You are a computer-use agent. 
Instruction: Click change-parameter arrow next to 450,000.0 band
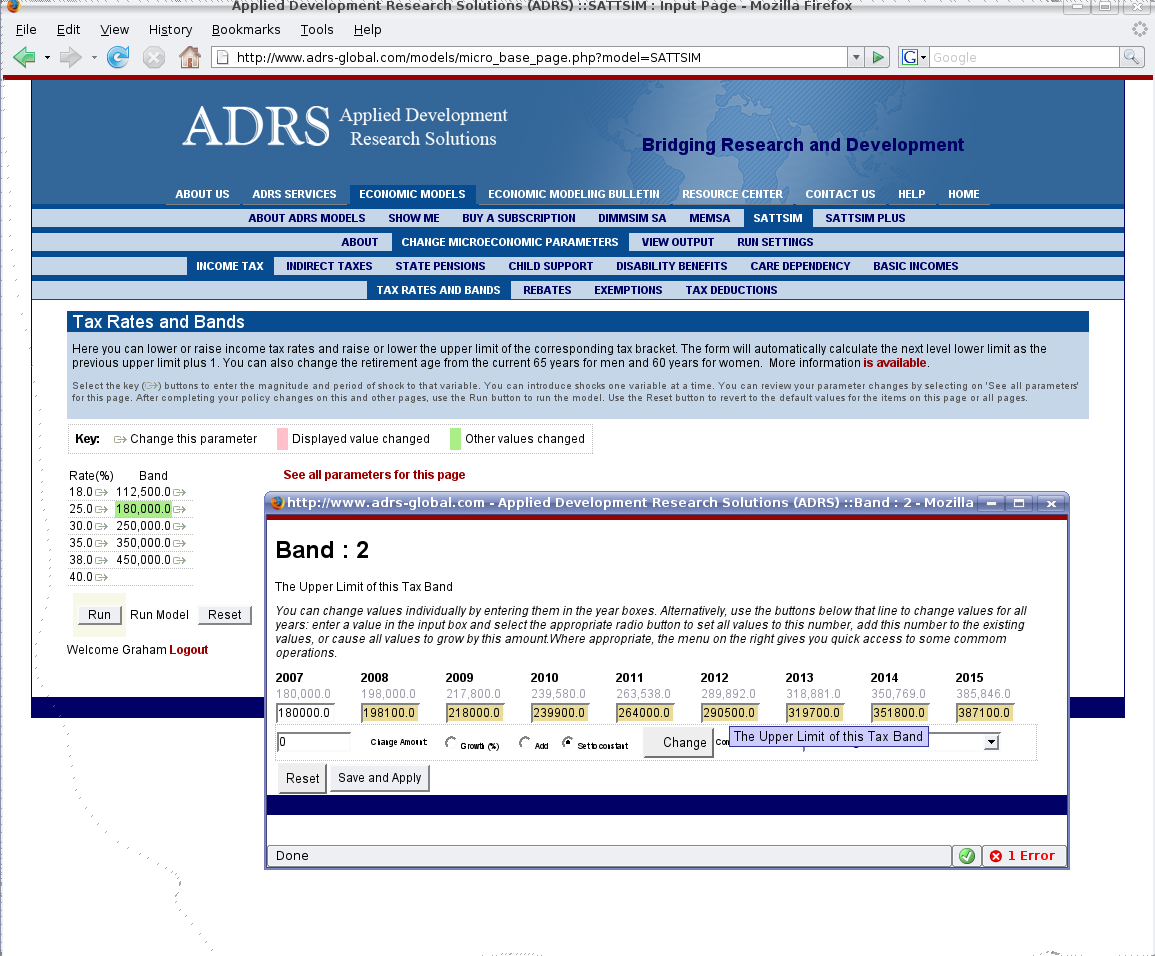(x=180, y=560)
